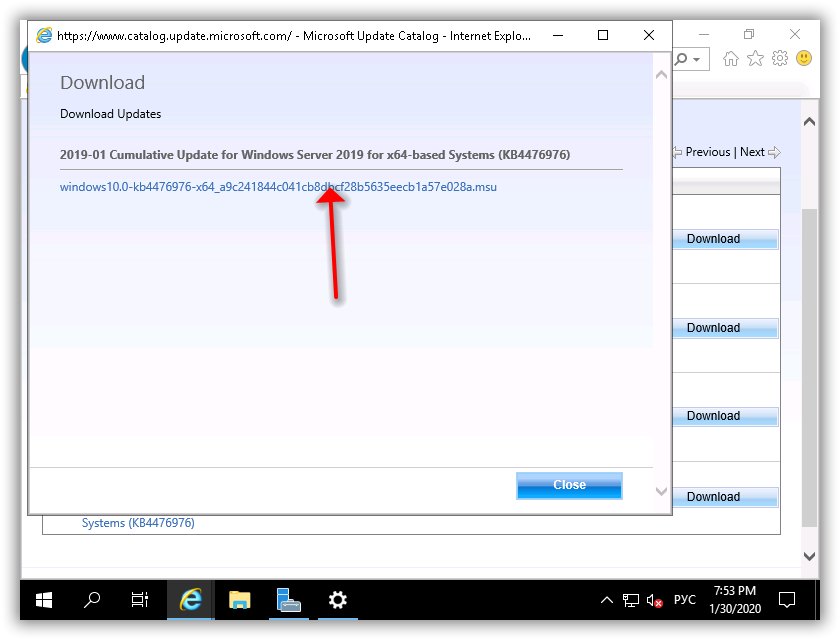The width and height of the screenshot is (840, 640).
Task: Open the Favorites star icon
Action: pyautogui.click(x=755, y=58)
